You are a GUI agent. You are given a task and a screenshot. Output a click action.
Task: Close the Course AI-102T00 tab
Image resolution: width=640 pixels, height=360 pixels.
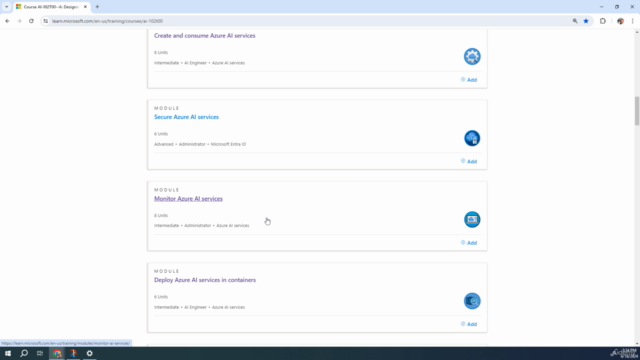(x=85, y=7)
